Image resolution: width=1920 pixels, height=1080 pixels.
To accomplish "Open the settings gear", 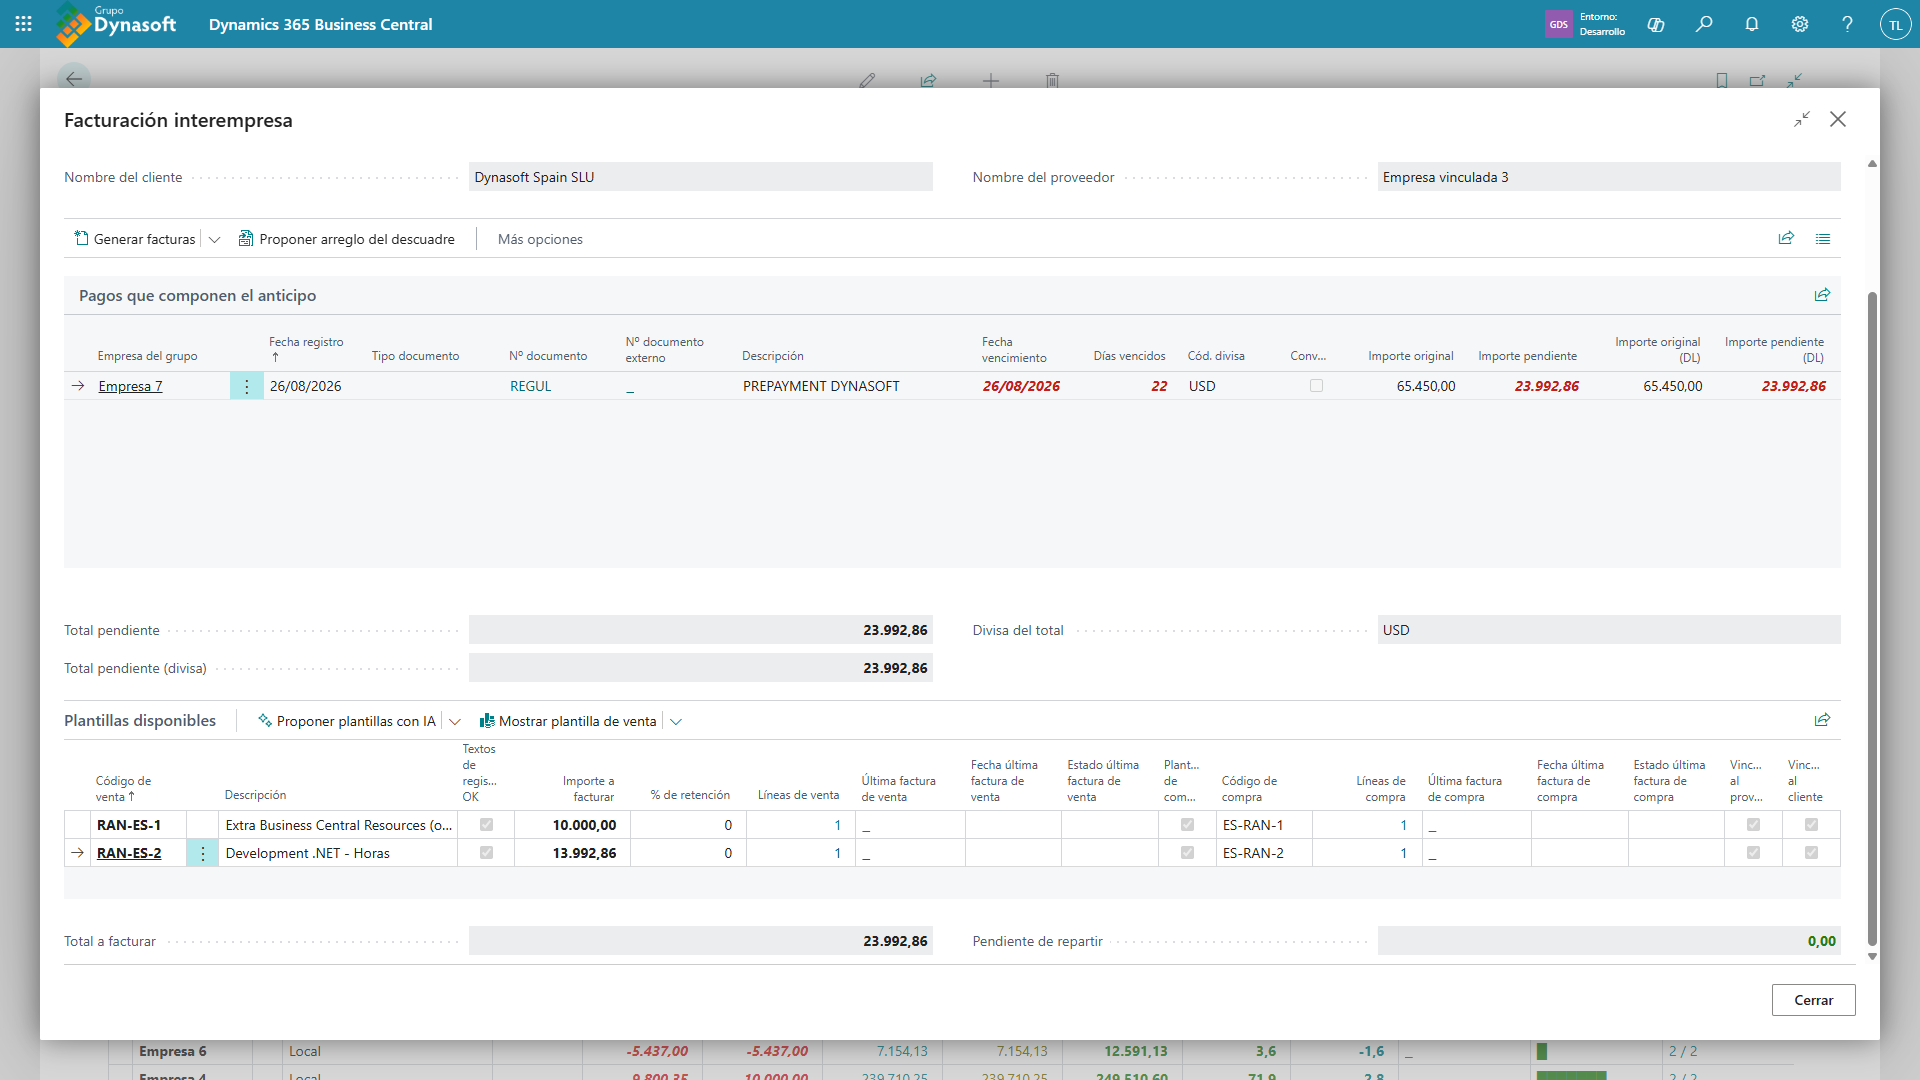I will tap(1800, 24).
